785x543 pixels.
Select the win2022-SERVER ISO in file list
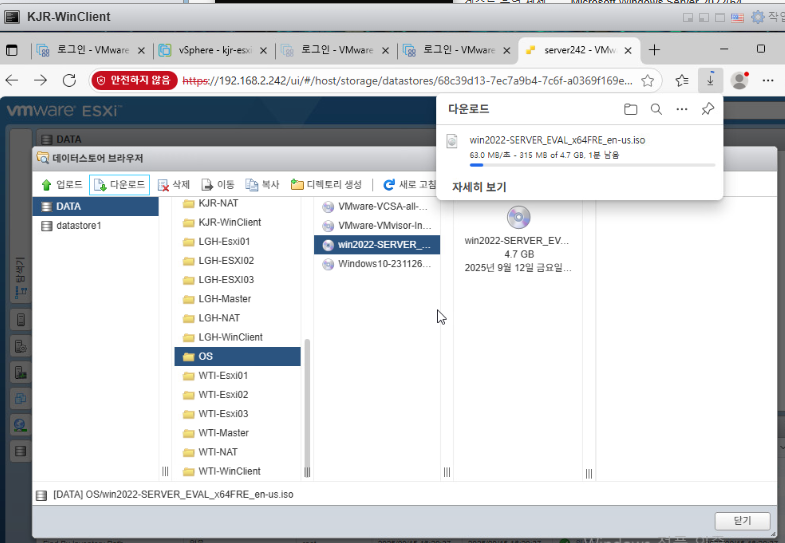click(x=376, y=245)
